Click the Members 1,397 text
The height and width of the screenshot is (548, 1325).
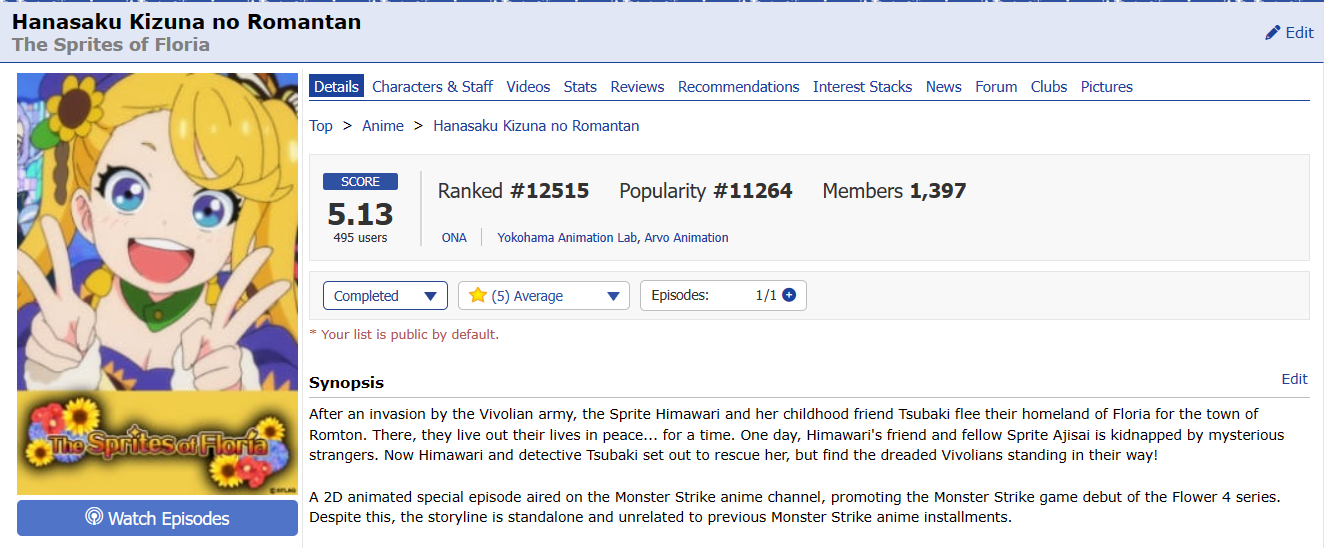click(x=894, y=191)
